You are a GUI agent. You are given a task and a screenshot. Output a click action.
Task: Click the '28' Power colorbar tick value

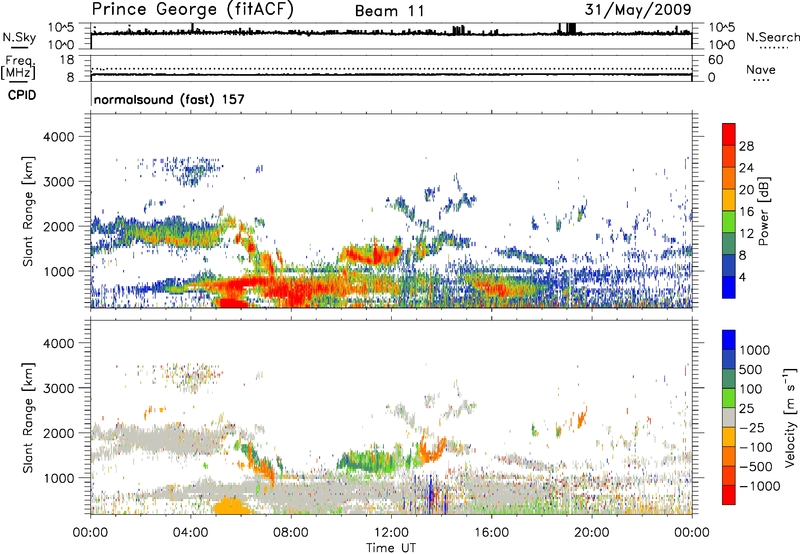(x=746, y=146)
